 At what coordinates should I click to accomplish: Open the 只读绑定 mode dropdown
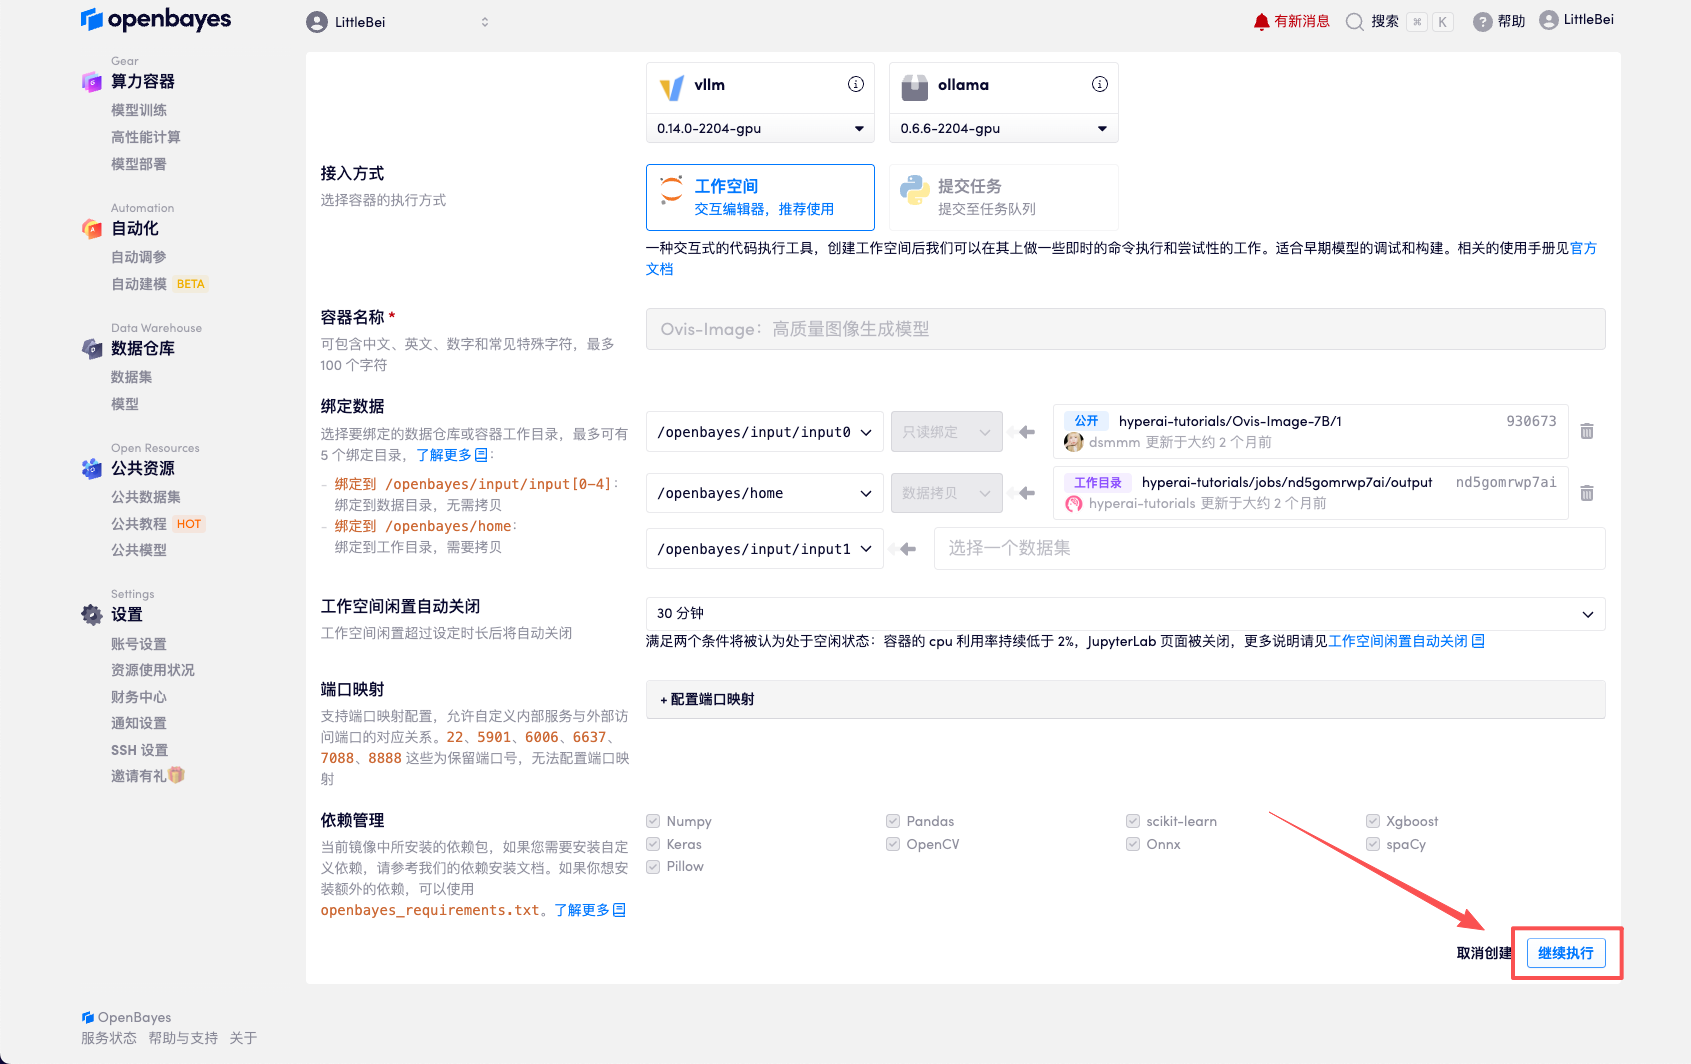946,432
